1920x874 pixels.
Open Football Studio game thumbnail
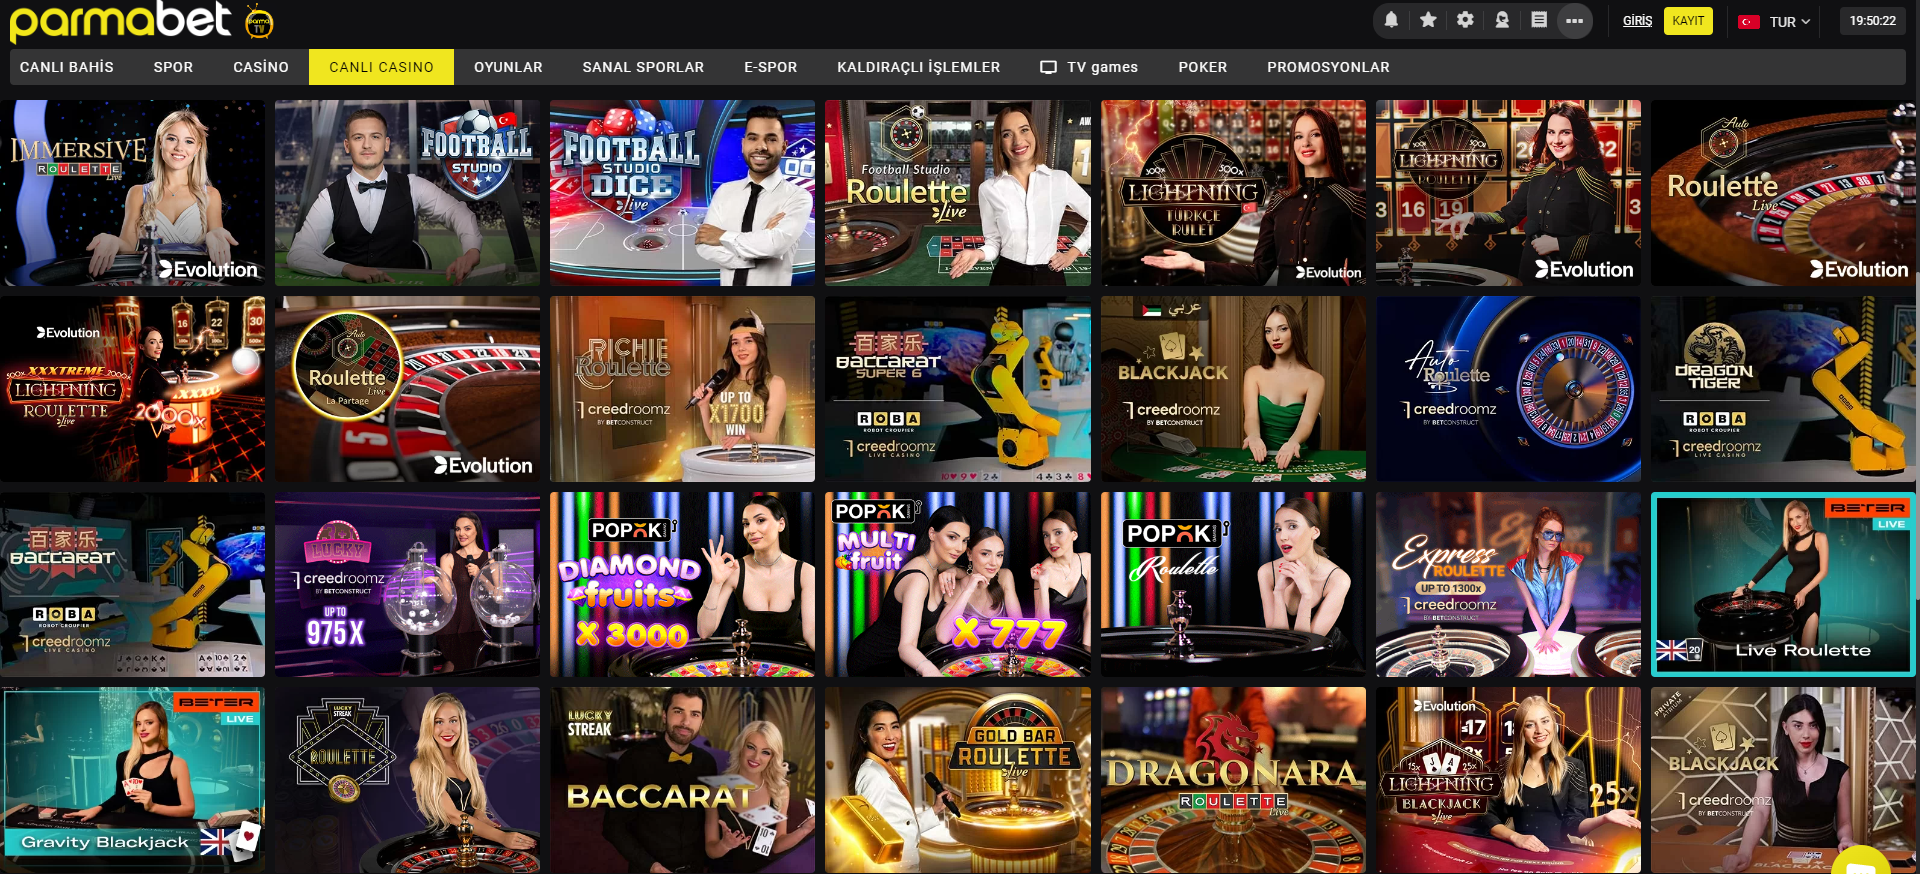click(407, 193)
